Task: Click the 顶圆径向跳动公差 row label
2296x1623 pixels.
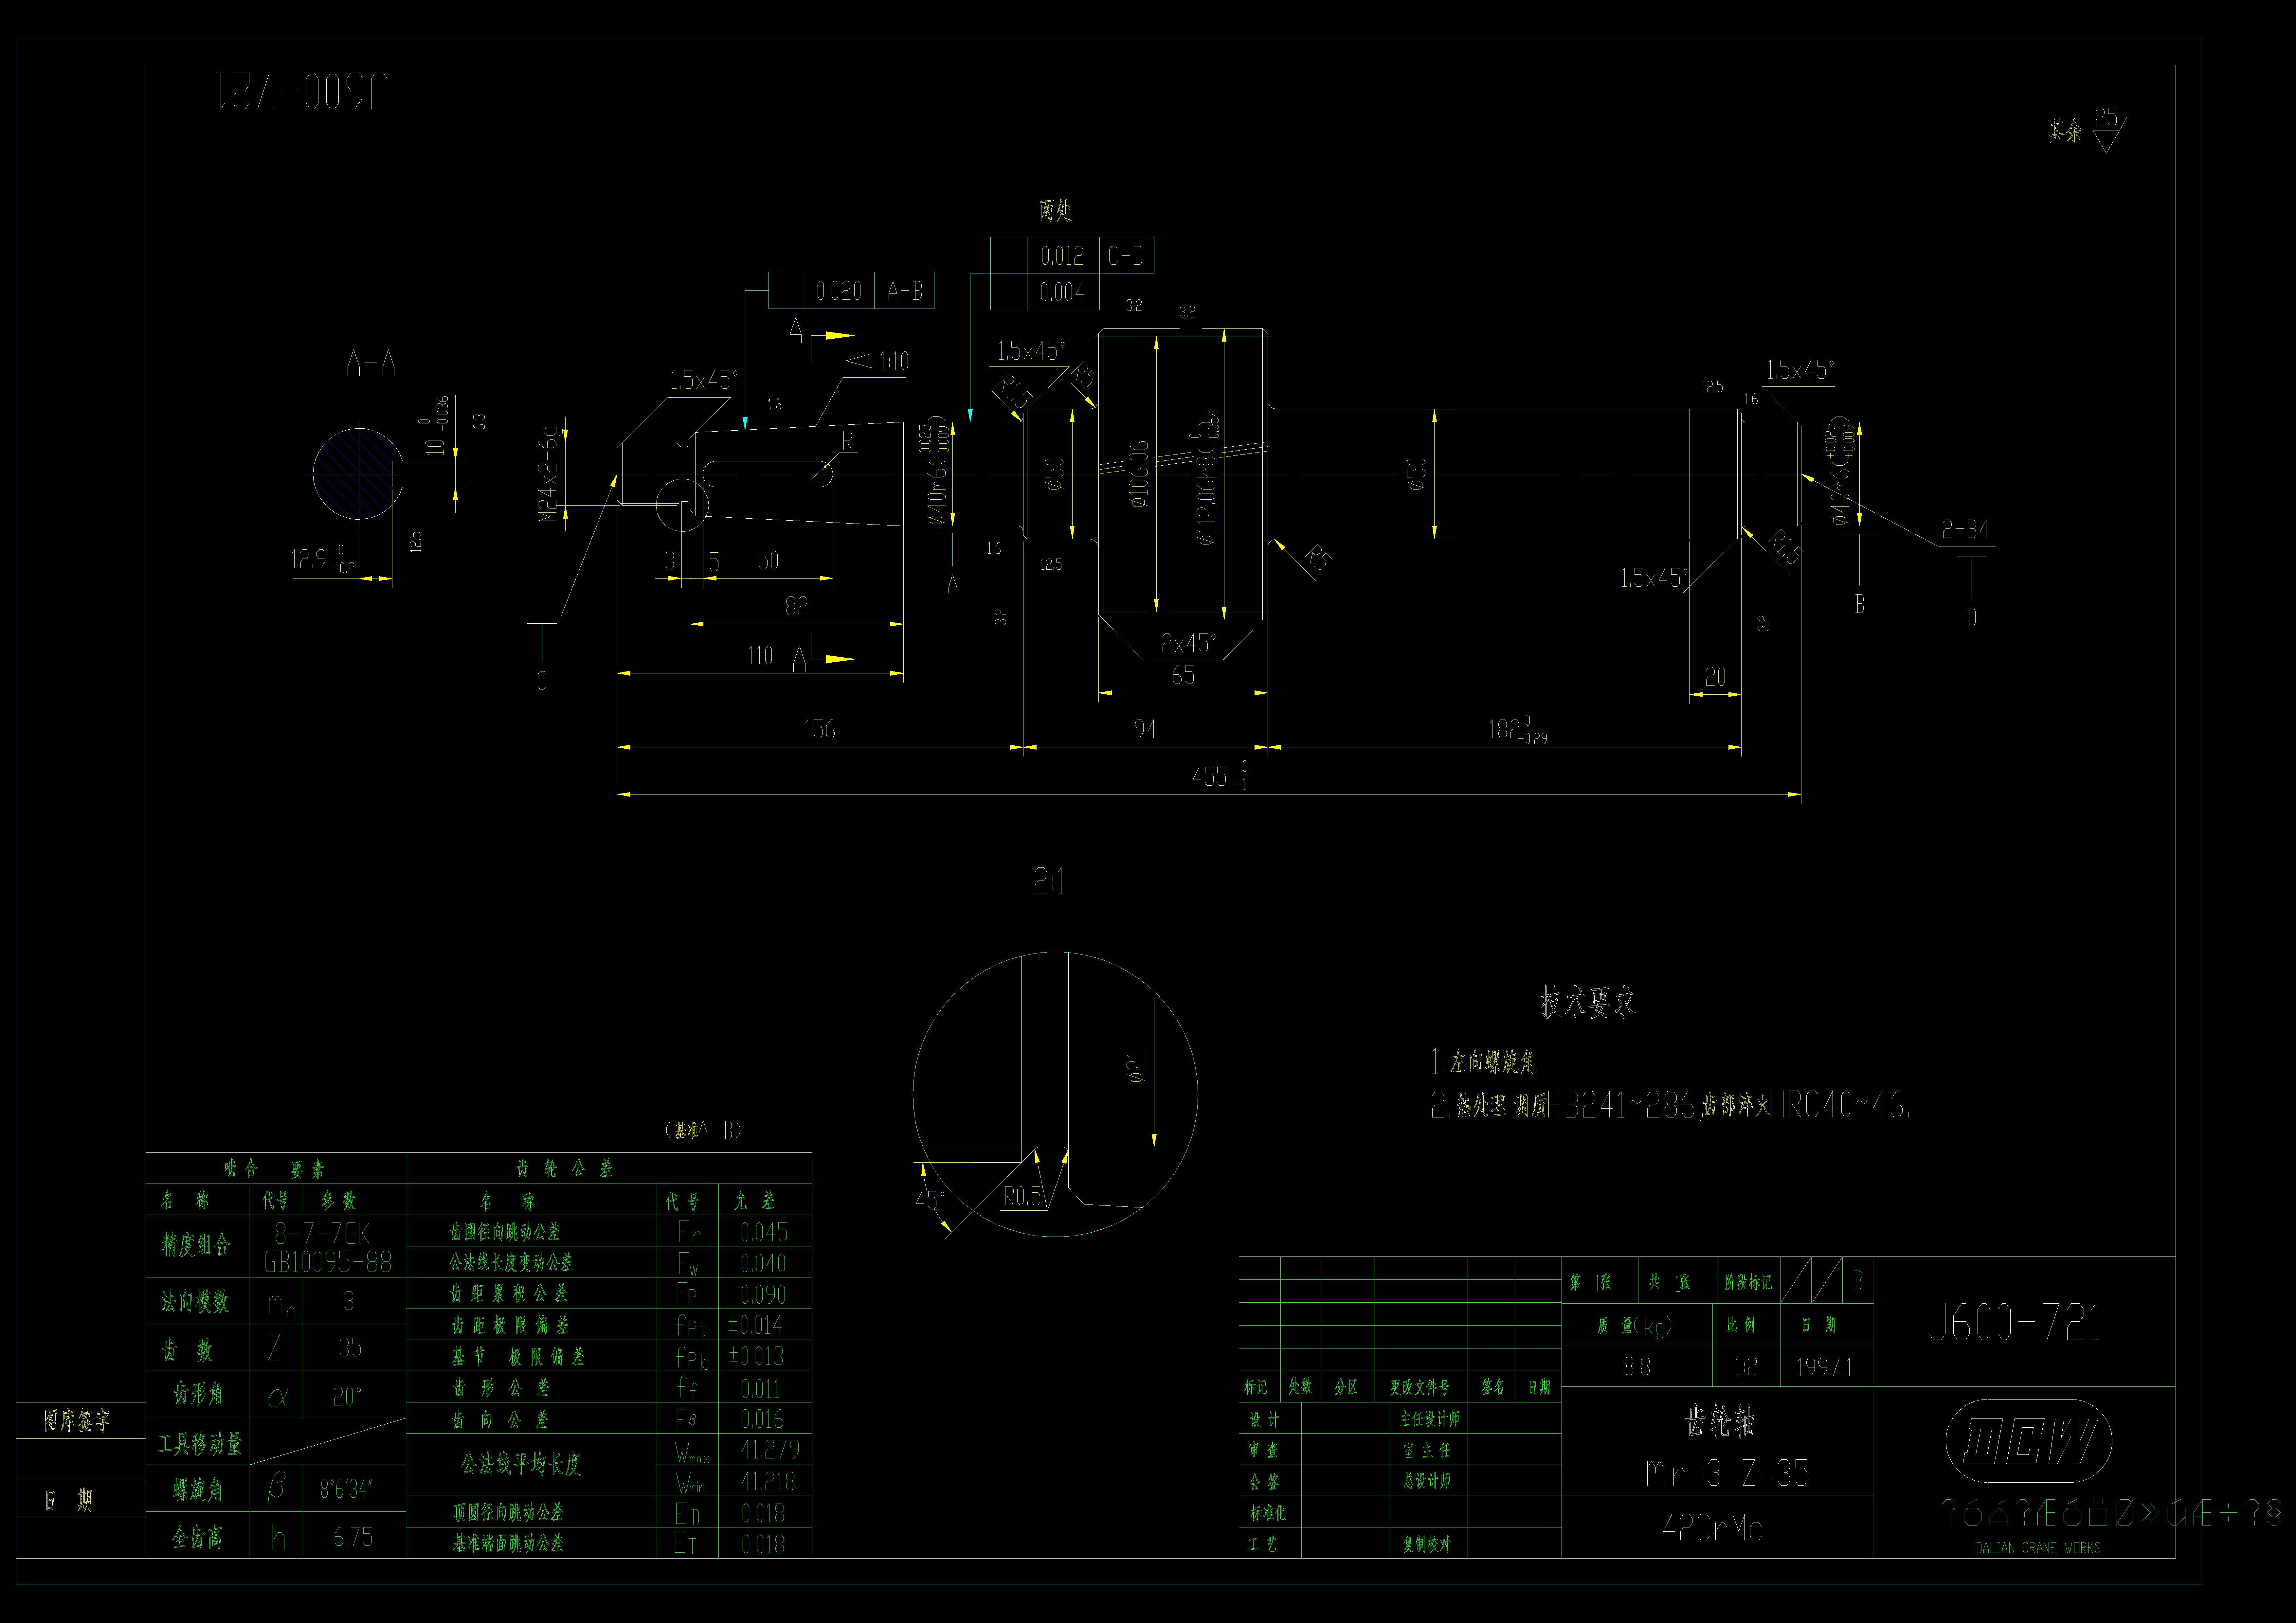Action: [x=508, y=1512]
